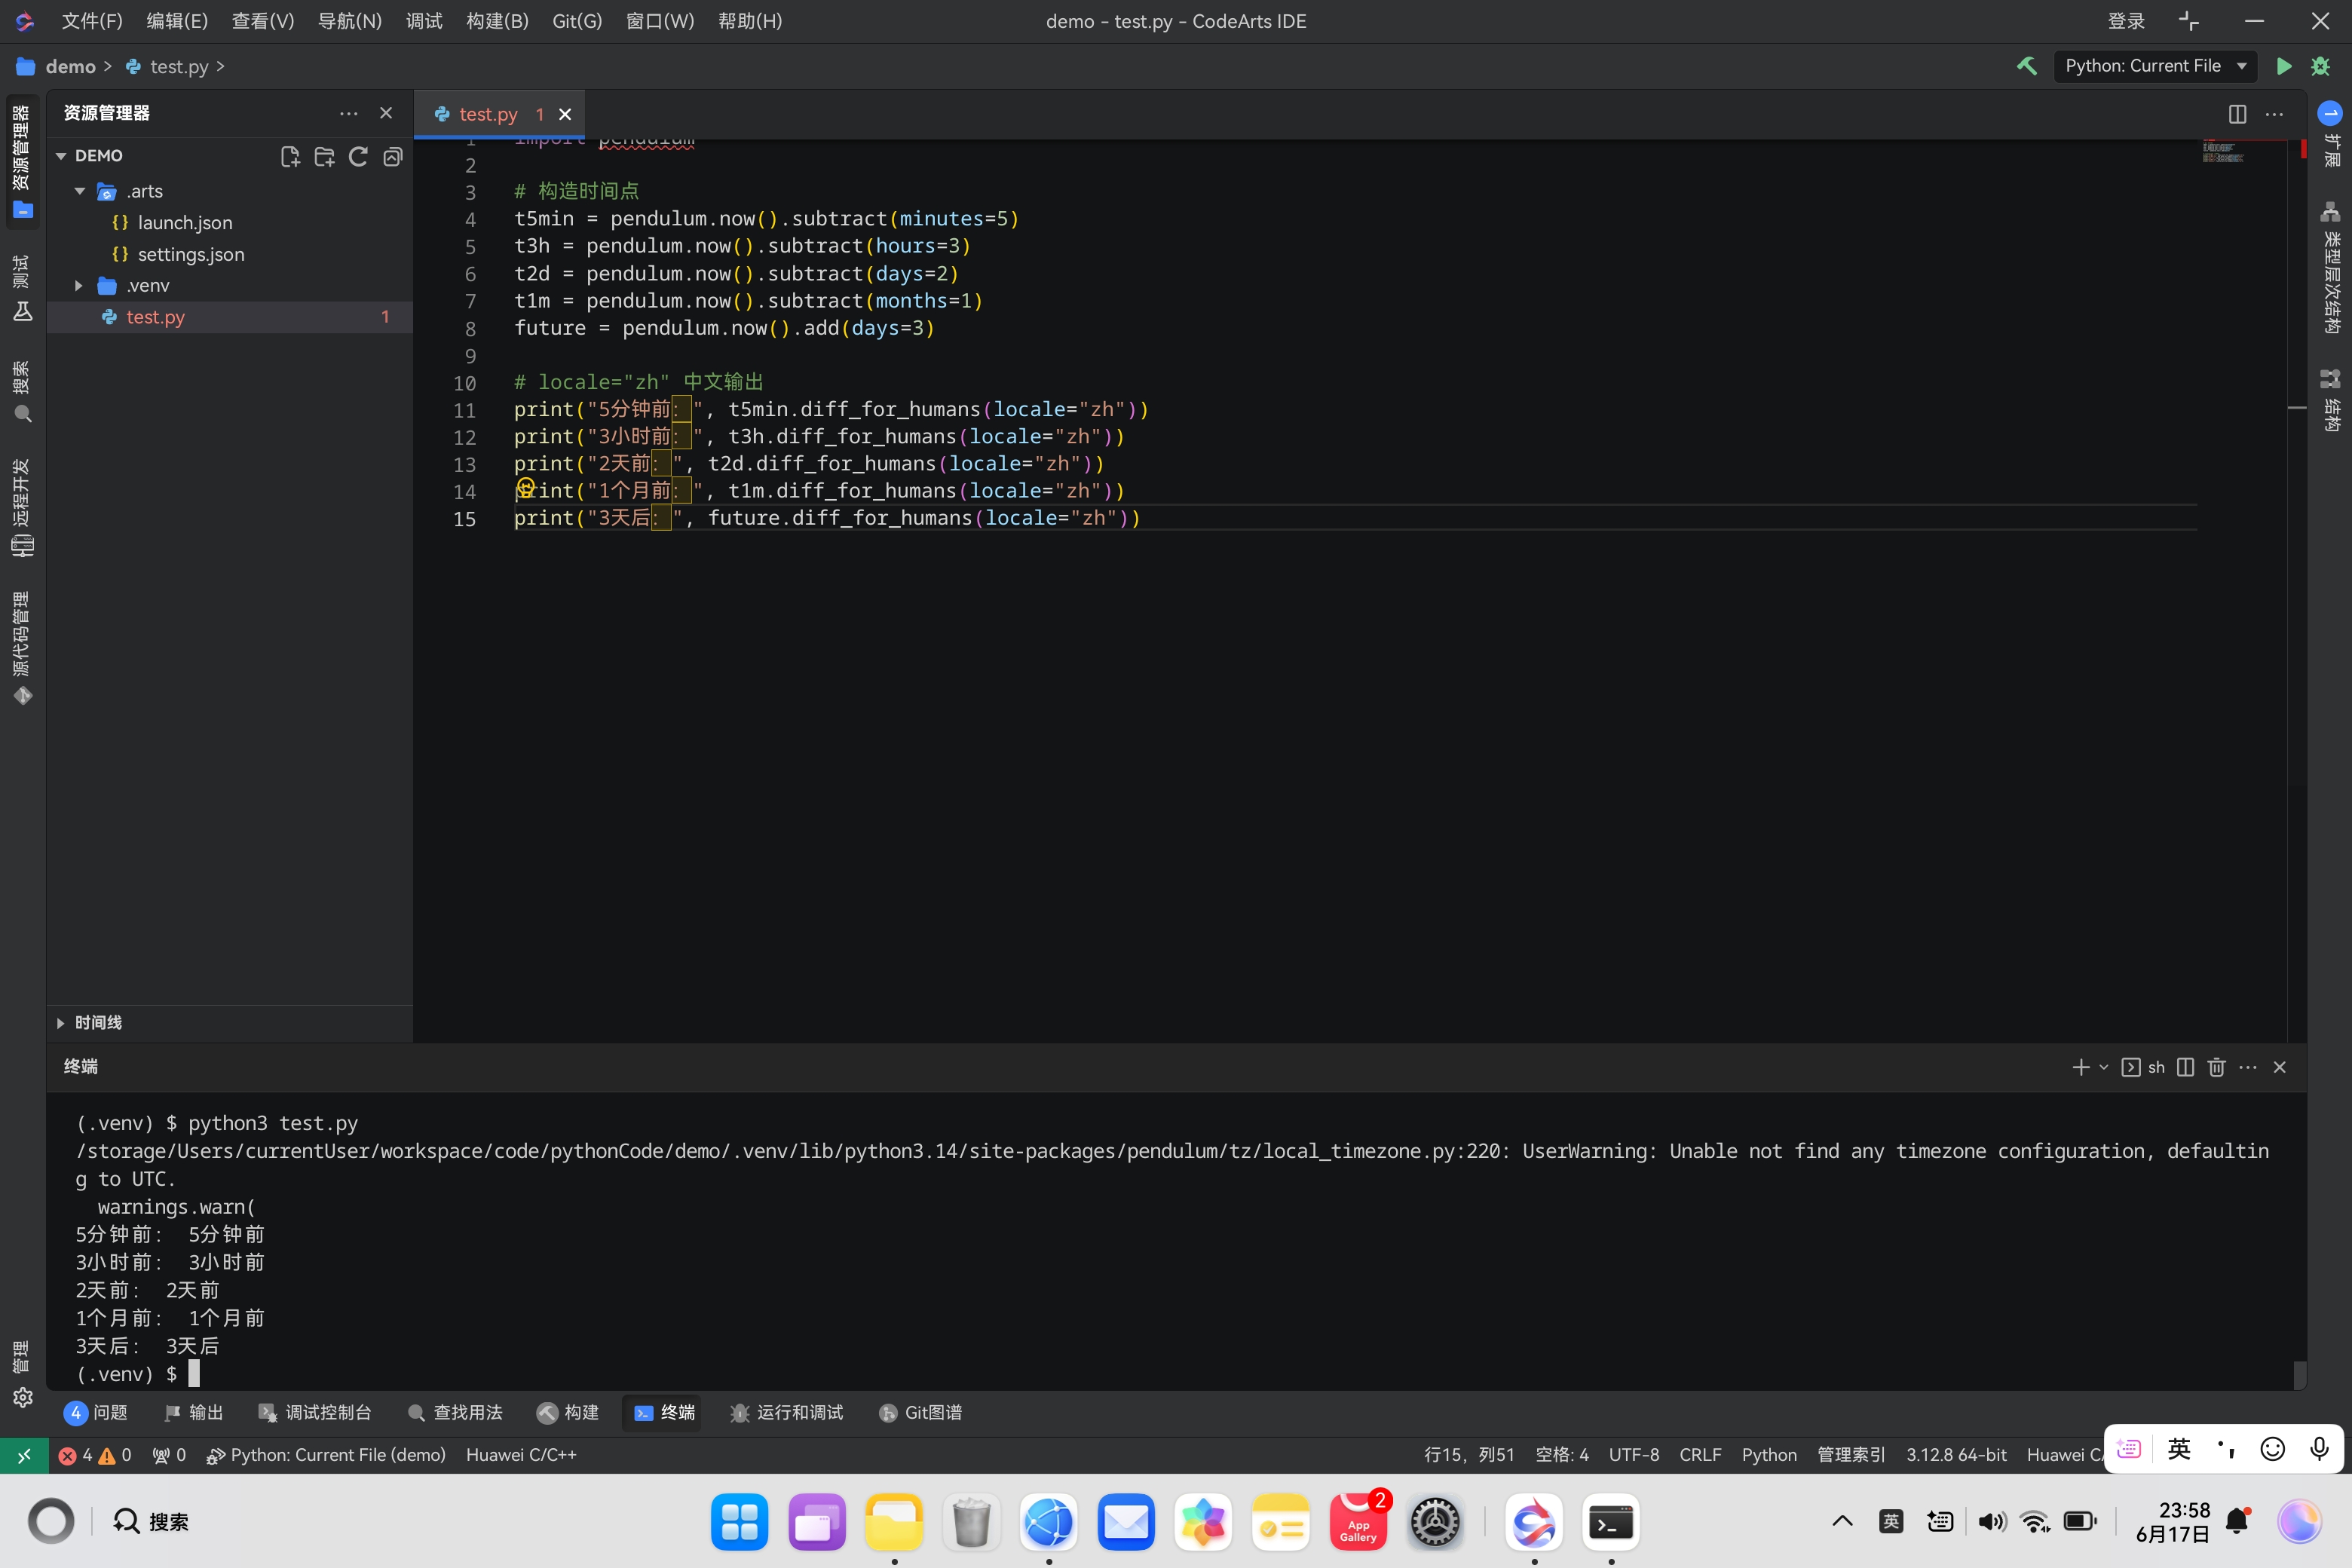Open new terminal profile dropdown arrow

tap(2104, 1067)
